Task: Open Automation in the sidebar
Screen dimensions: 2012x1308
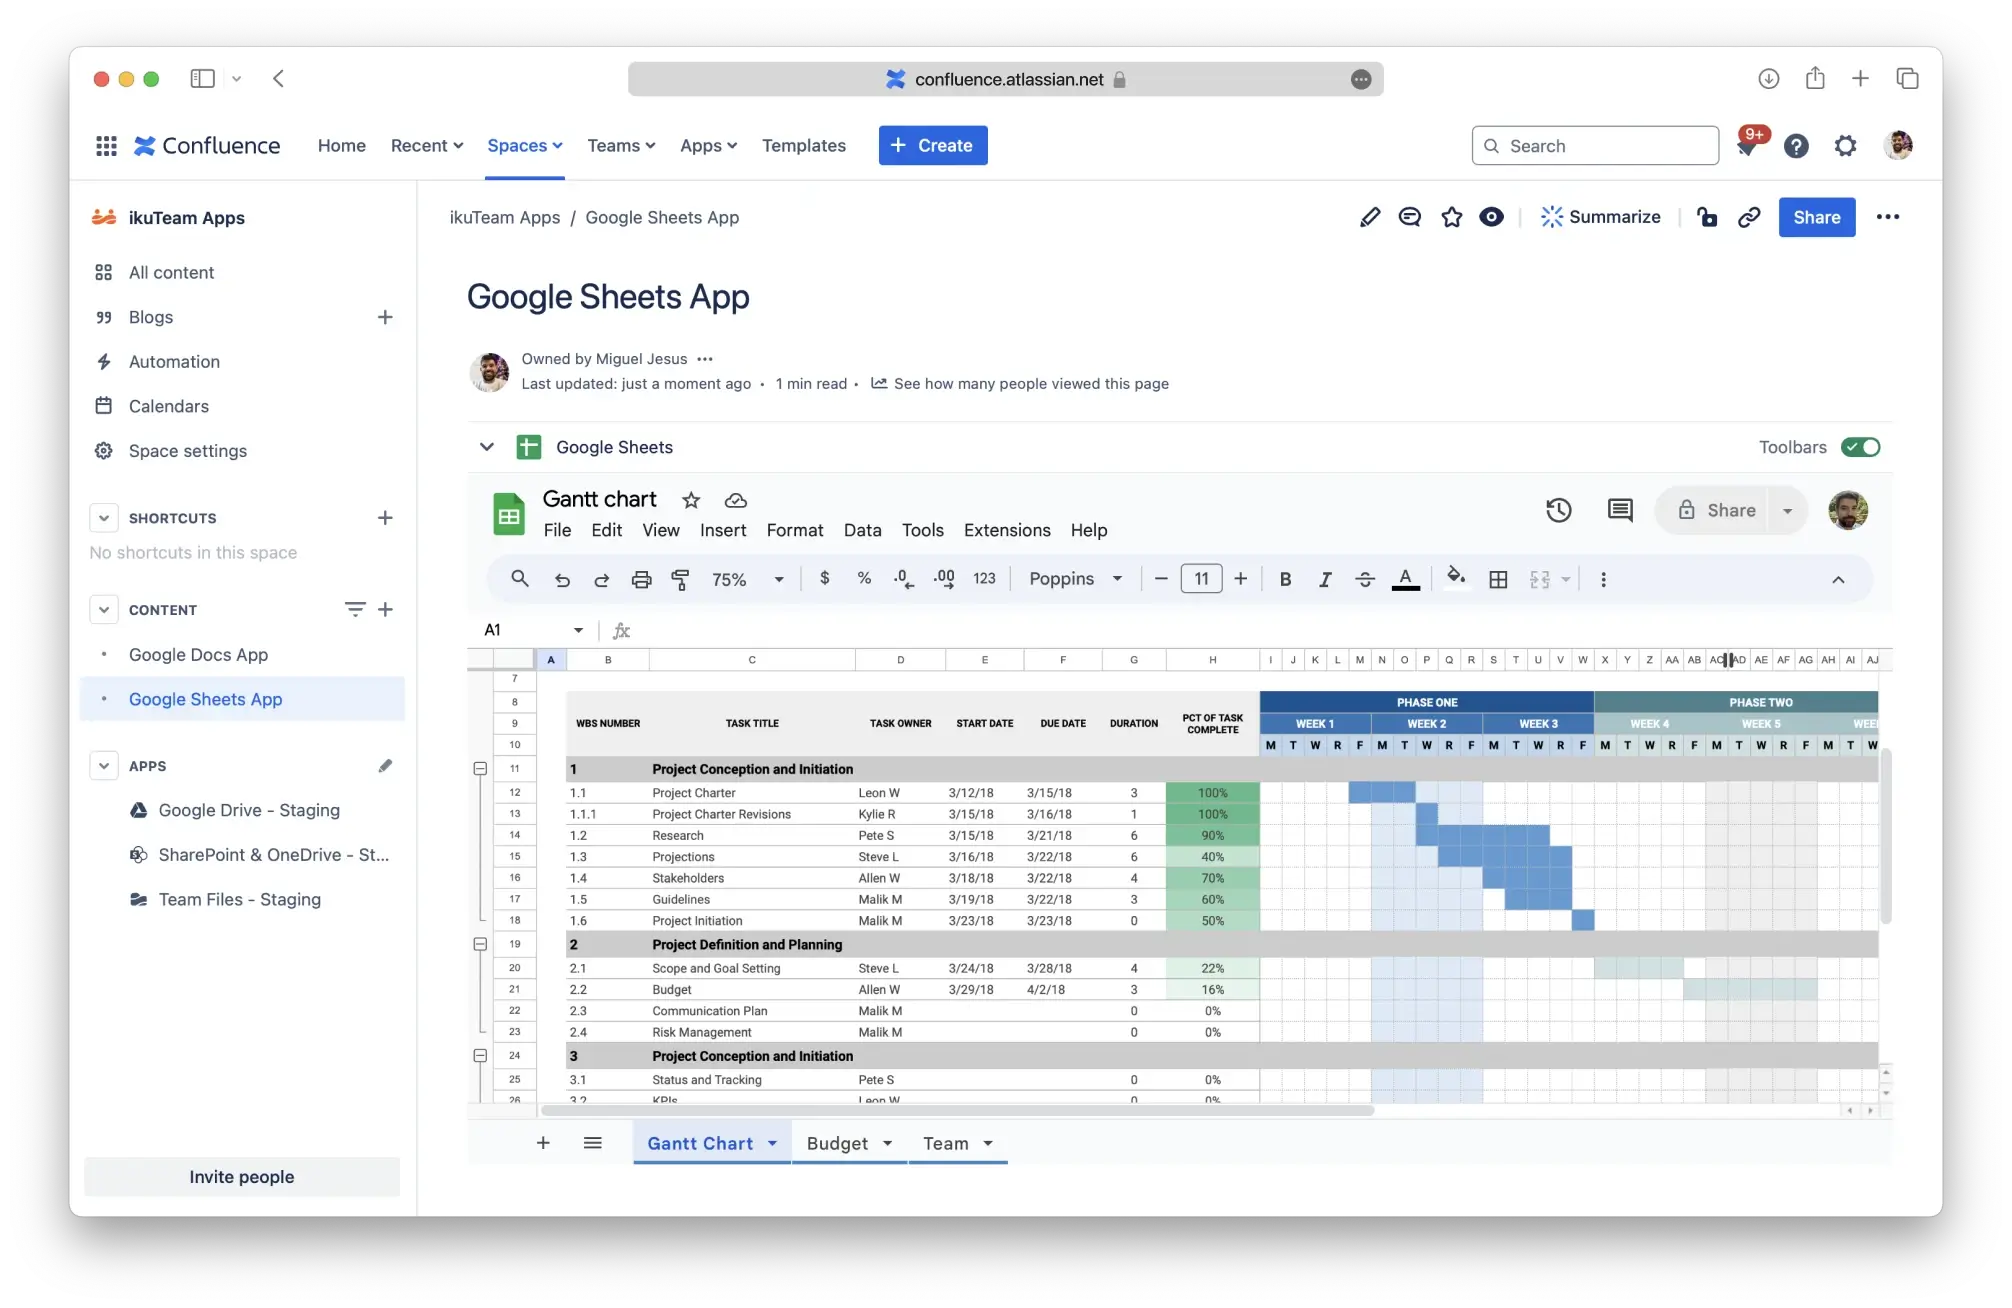Action: click(175, 362)
